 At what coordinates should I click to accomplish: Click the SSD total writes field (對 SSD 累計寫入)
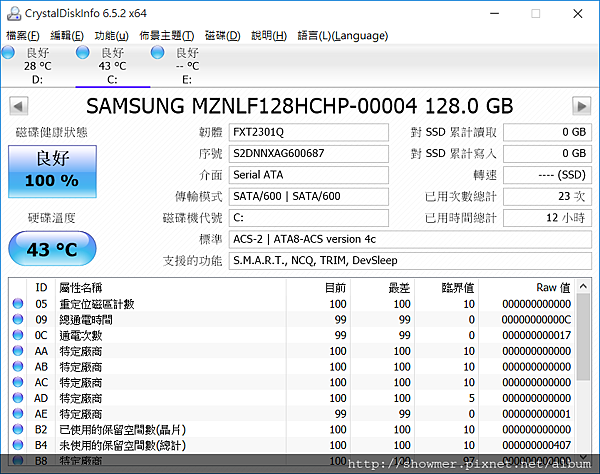click(547, 153)
